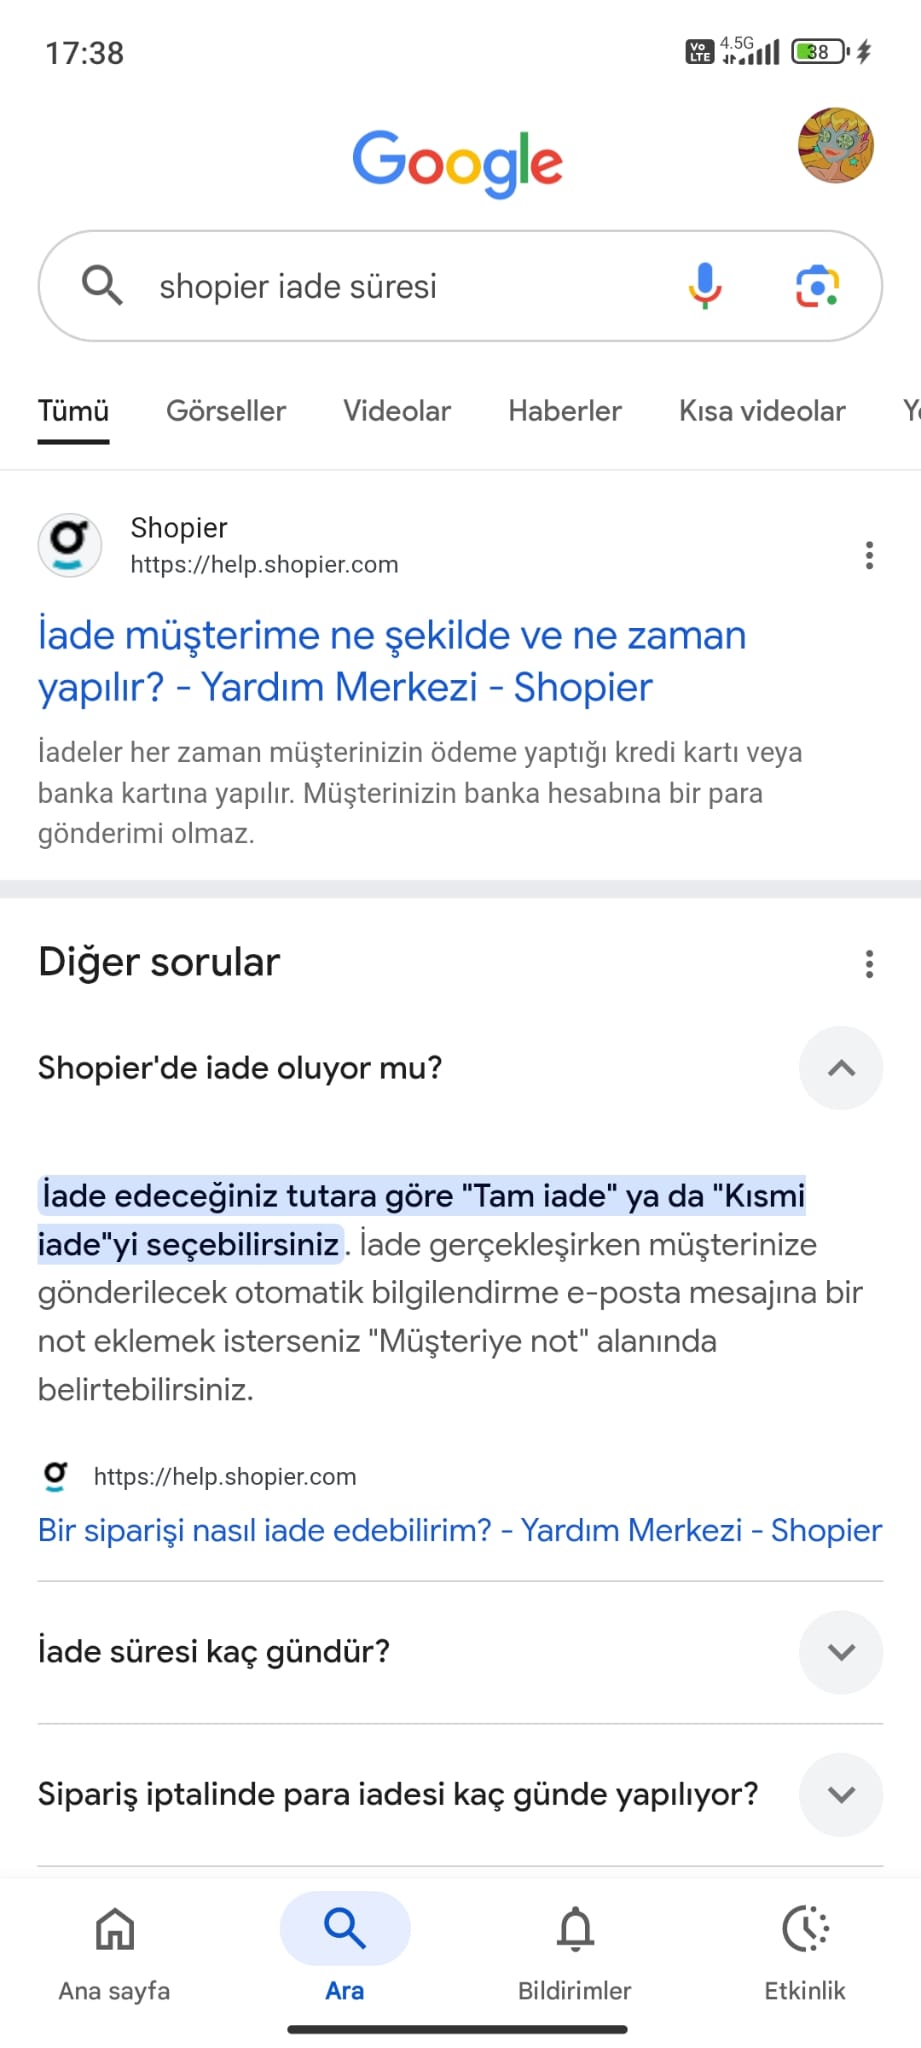Open the Shopier result three-dot menu
Viewport: 921px width, 2048px height.
[x=869, y=555]
